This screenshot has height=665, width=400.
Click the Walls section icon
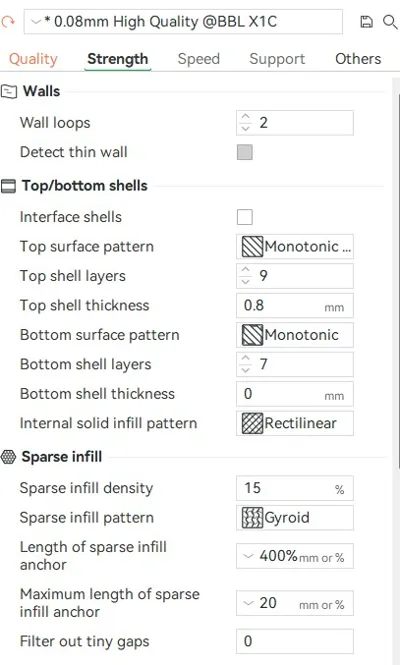pyautogui.click(x=9, y=91)
